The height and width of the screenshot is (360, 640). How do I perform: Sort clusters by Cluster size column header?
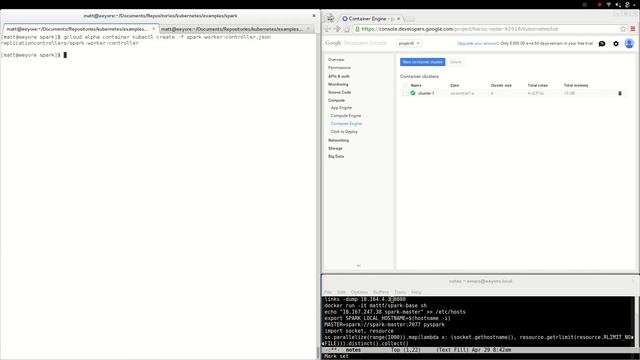tap(501, 85)
